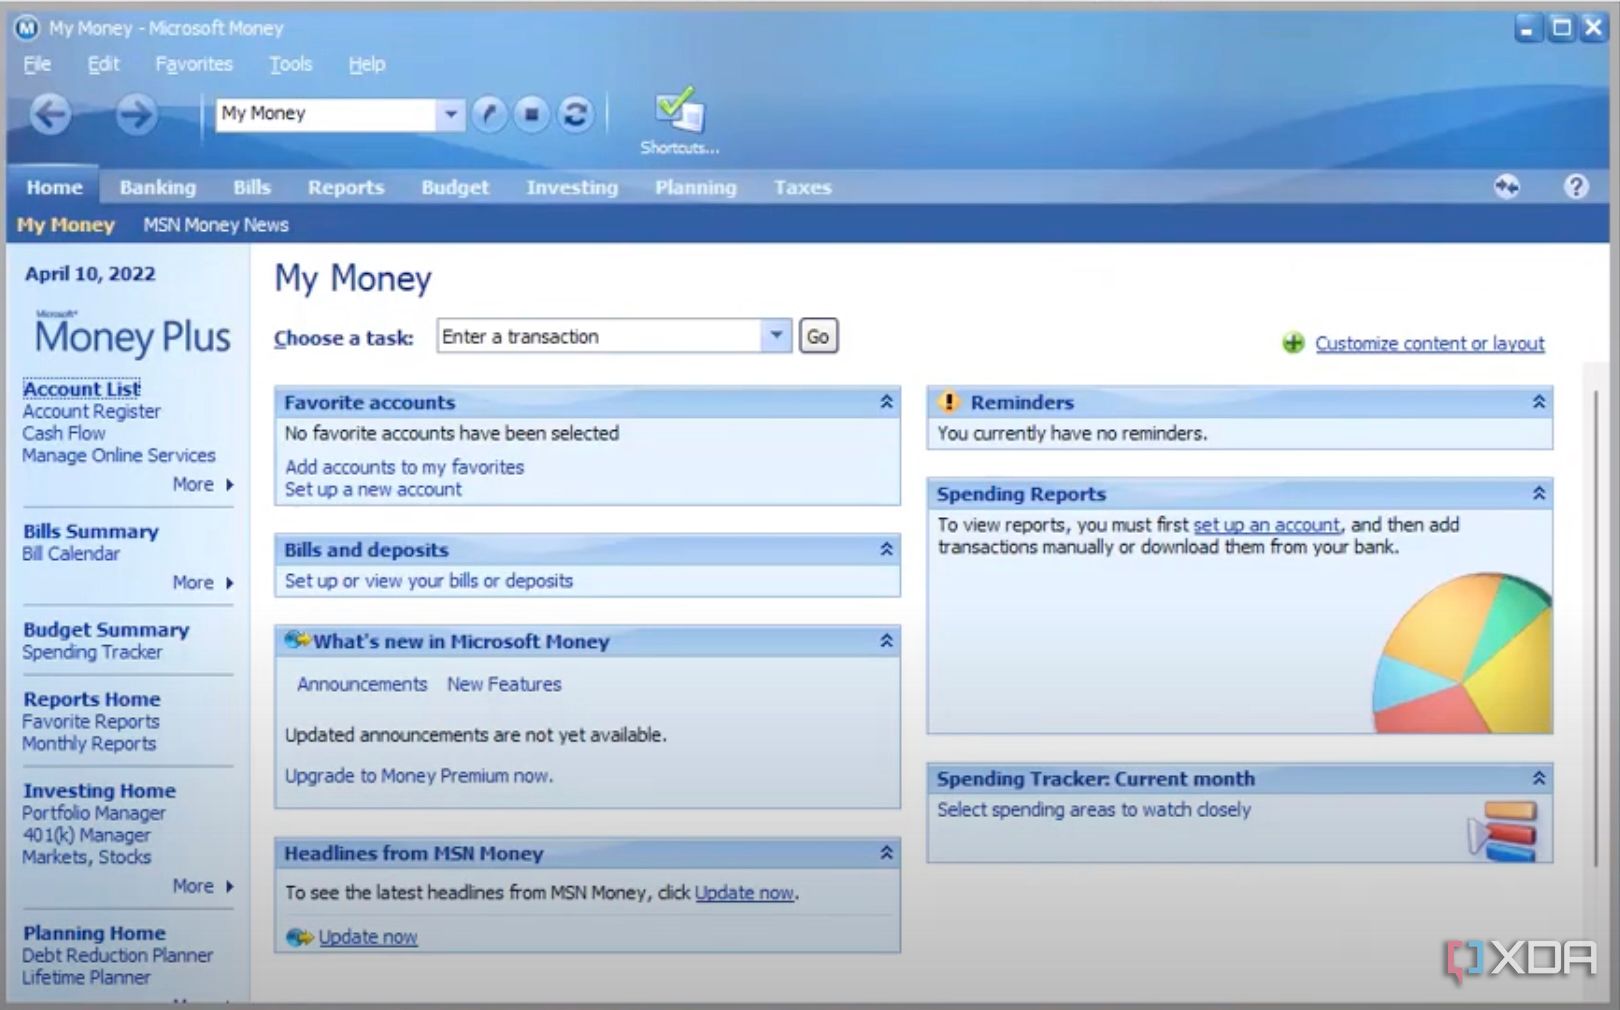Open the Help question mark icon

click(1576, 186)
